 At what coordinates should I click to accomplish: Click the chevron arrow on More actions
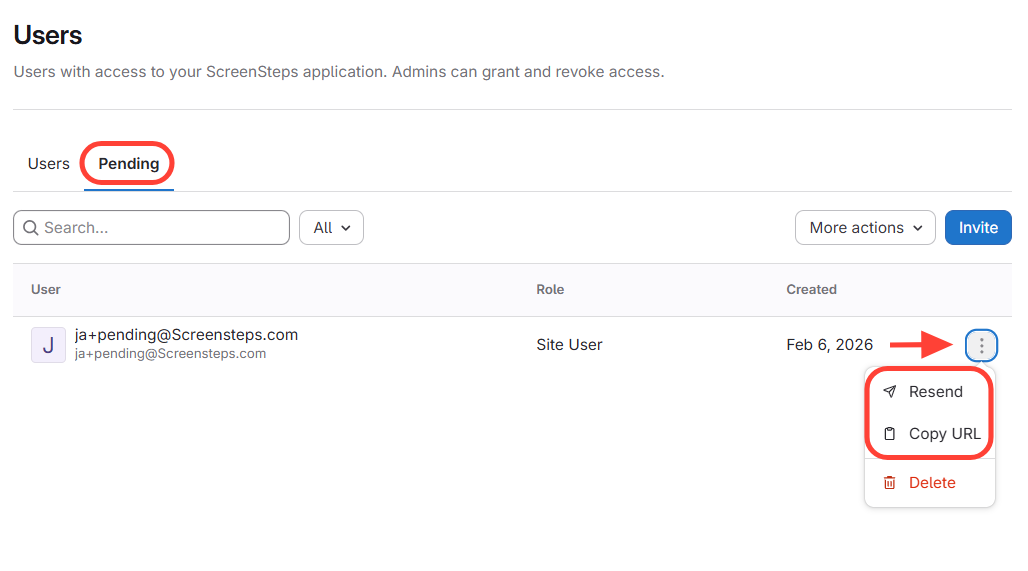point(917,228)
